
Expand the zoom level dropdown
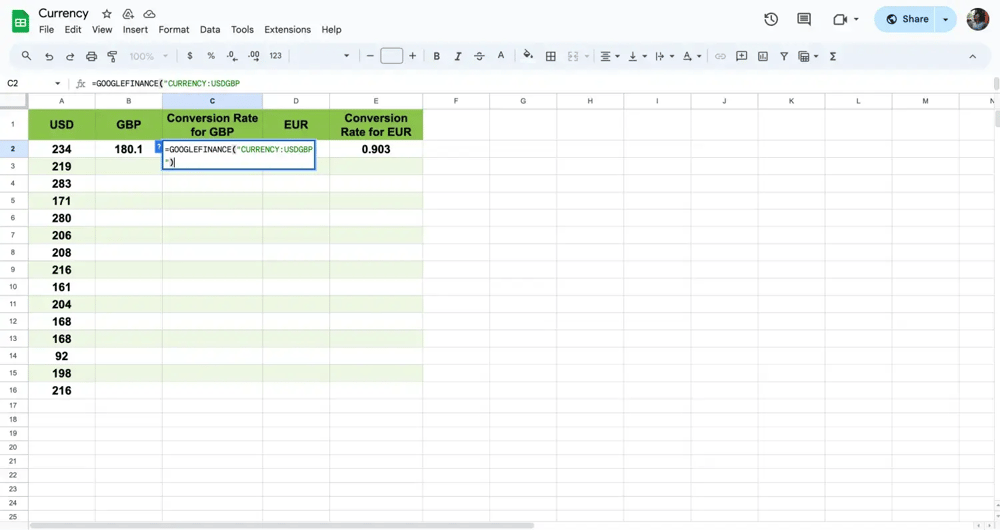click(149, 56)
